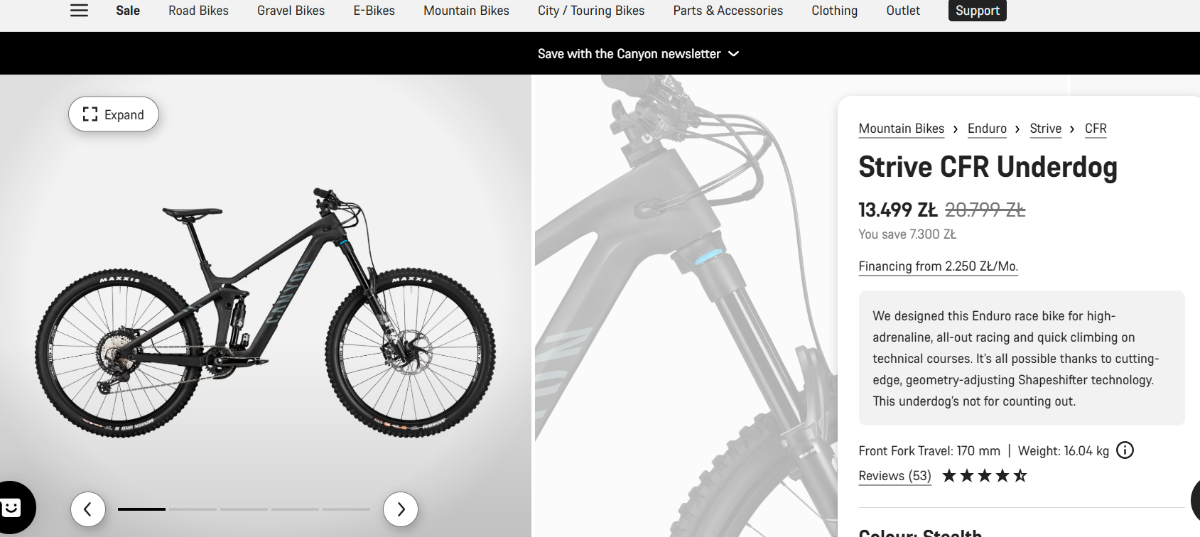Open the hamburger navigation menu
The width and height of the screenshot is (1200, 537).
[79, 11]
